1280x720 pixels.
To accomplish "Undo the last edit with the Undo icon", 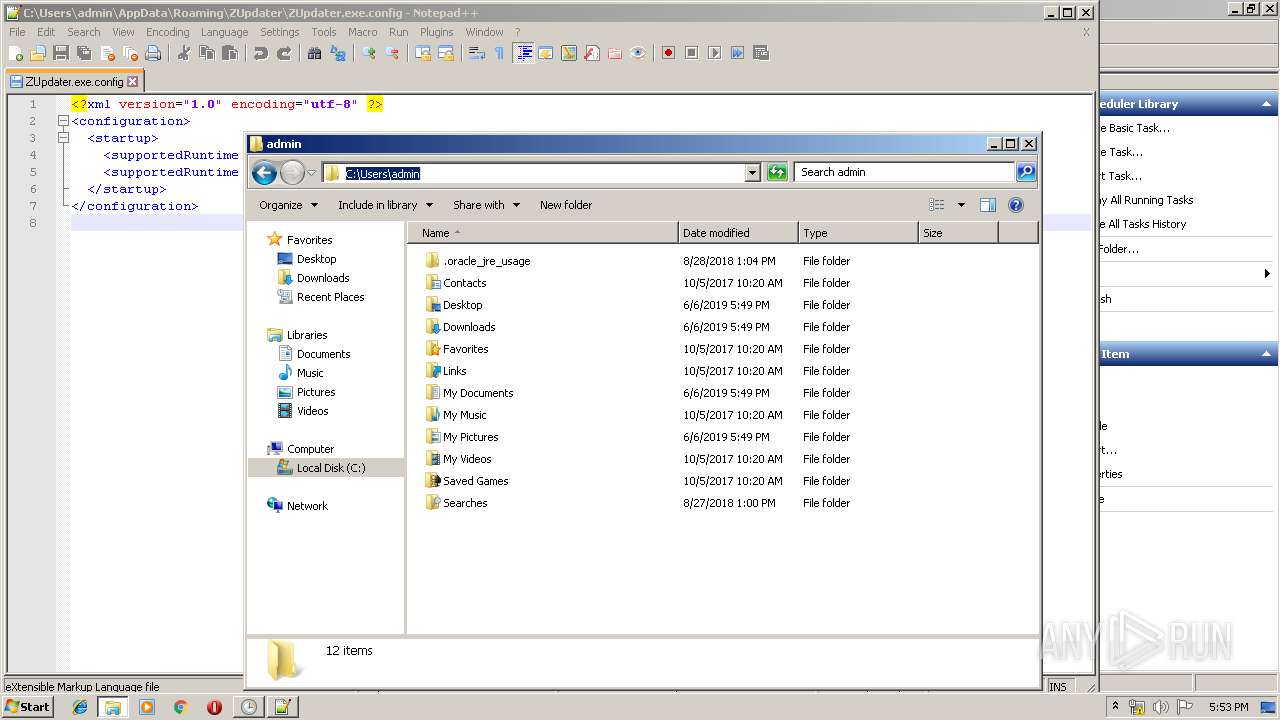I will coord(261,53).
